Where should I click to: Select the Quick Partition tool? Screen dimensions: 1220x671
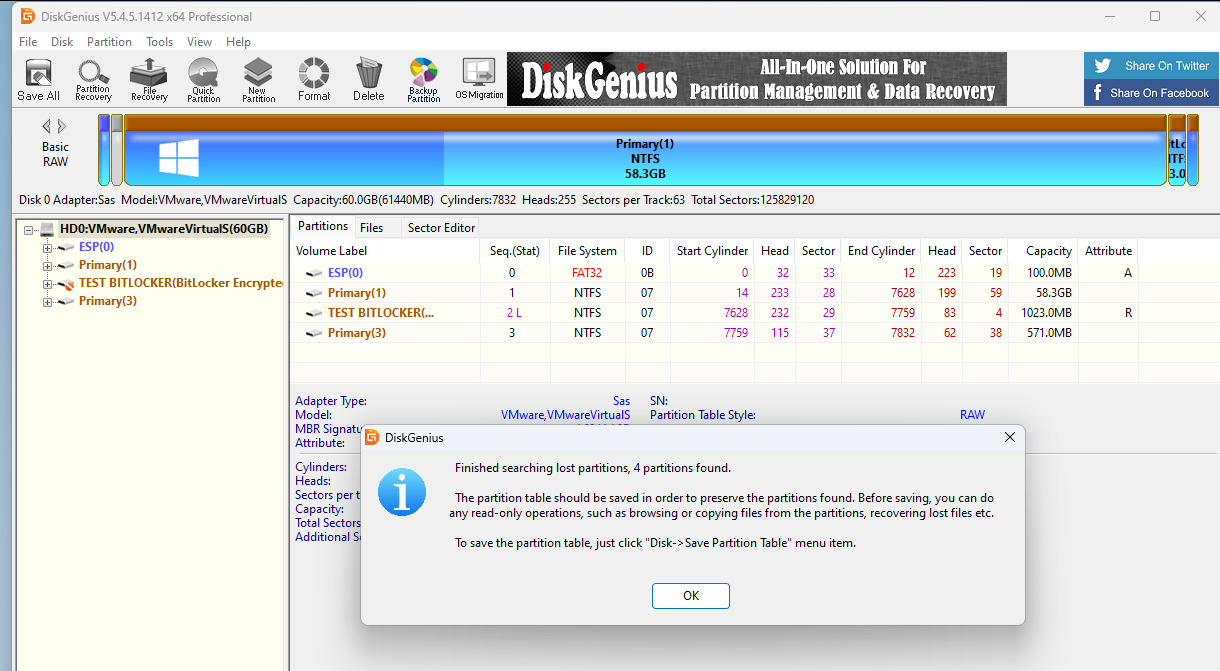coord(203,80)
